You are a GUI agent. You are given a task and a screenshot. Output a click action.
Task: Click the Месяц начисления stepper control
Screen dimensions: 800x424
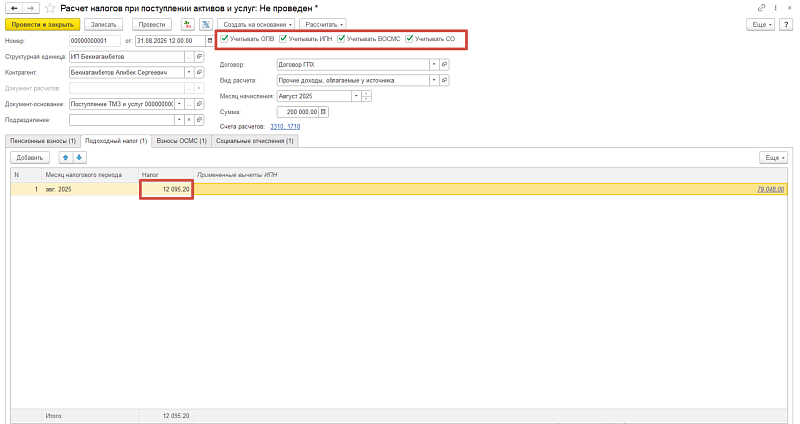[367, 96]
